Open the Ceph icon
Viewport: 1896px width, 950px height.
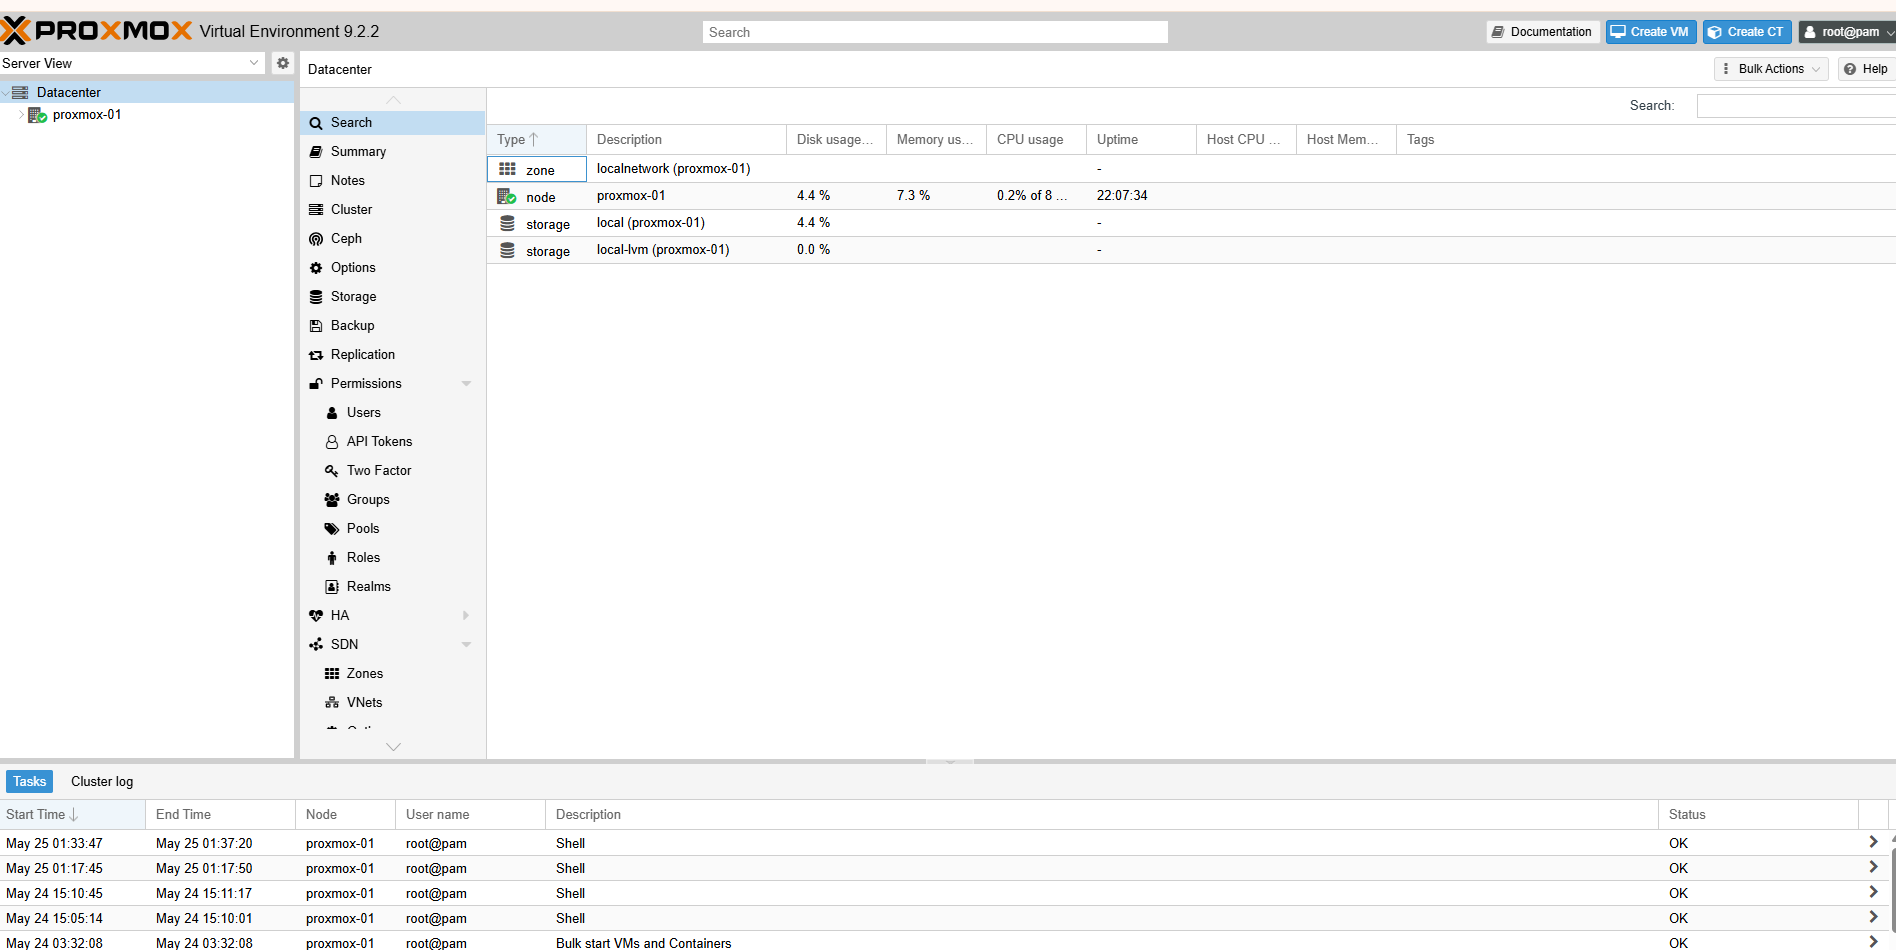(316, 239)
